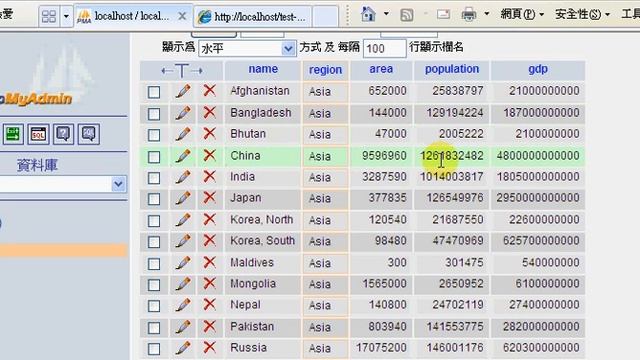Tick the Bangladesh row checkbox
The height and width of the screenshot is (360, 640).
[x=154, y=113]
